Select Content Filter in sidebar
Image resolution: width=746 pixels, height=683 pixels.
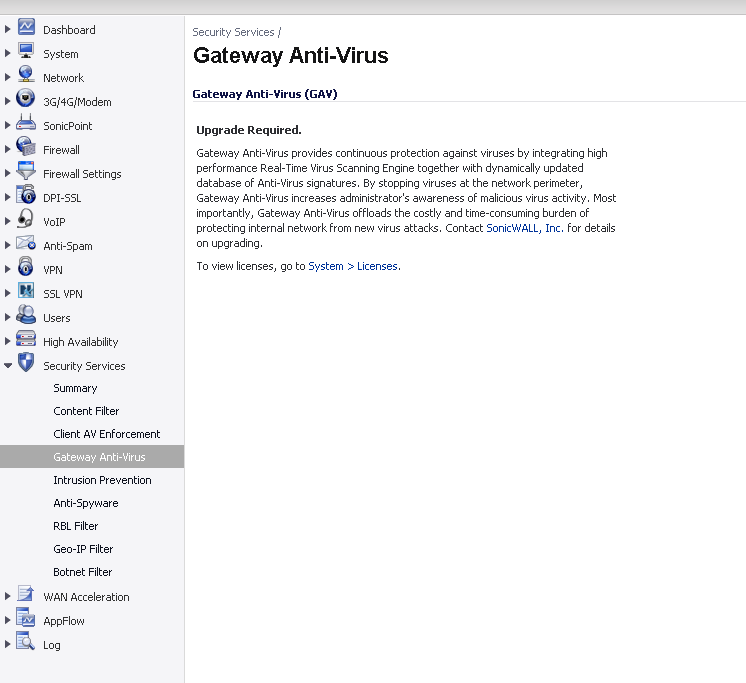coord(86,411)
